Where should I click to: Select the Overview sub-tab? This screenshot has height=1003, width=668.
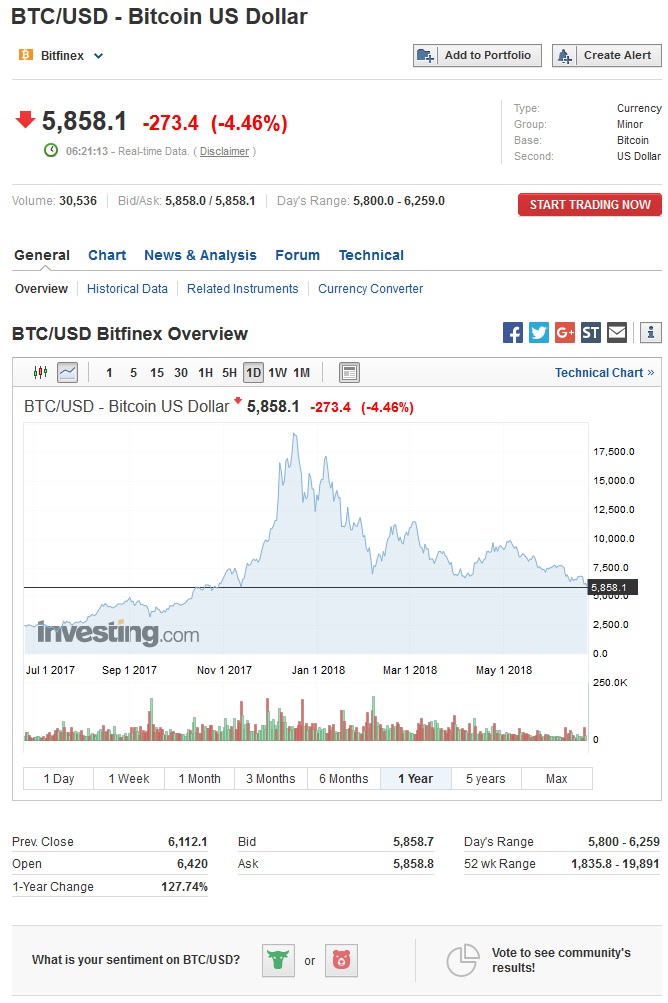pos(41,288)
